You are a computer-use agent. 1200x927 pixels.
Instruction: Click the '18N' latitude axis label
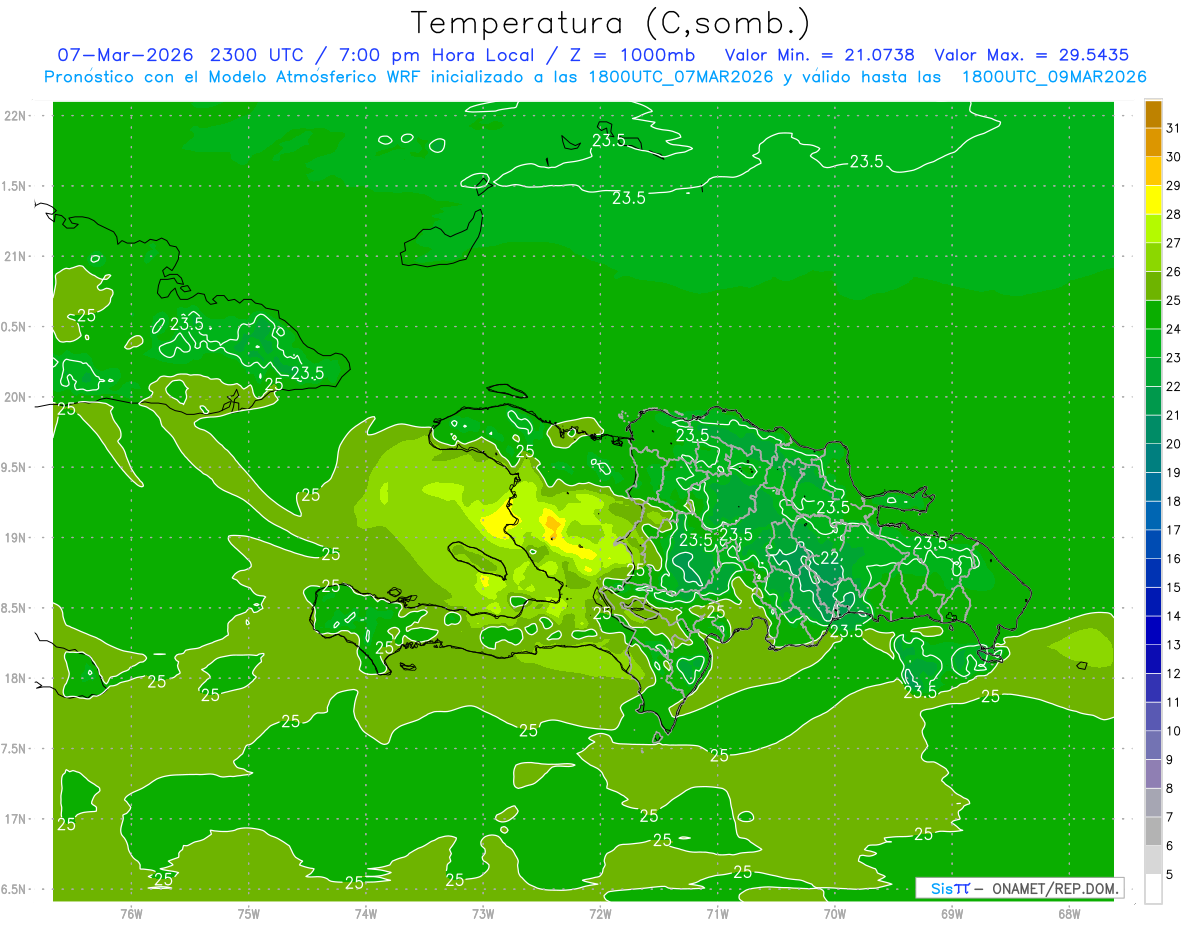18,679
